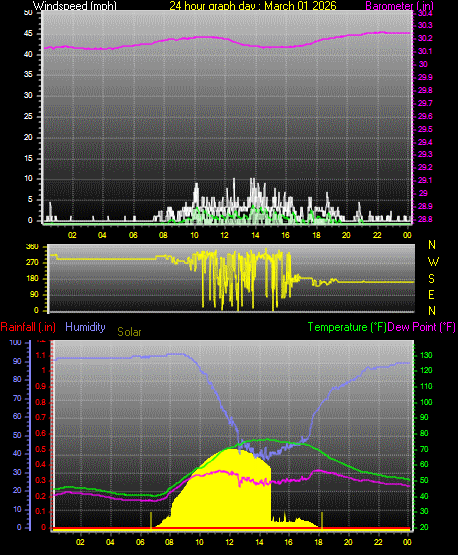The width and height of the screenshot is (458, 555).
Task: Click the "N" compass label beside 0 degrees
Action: (x=432, y=311)
